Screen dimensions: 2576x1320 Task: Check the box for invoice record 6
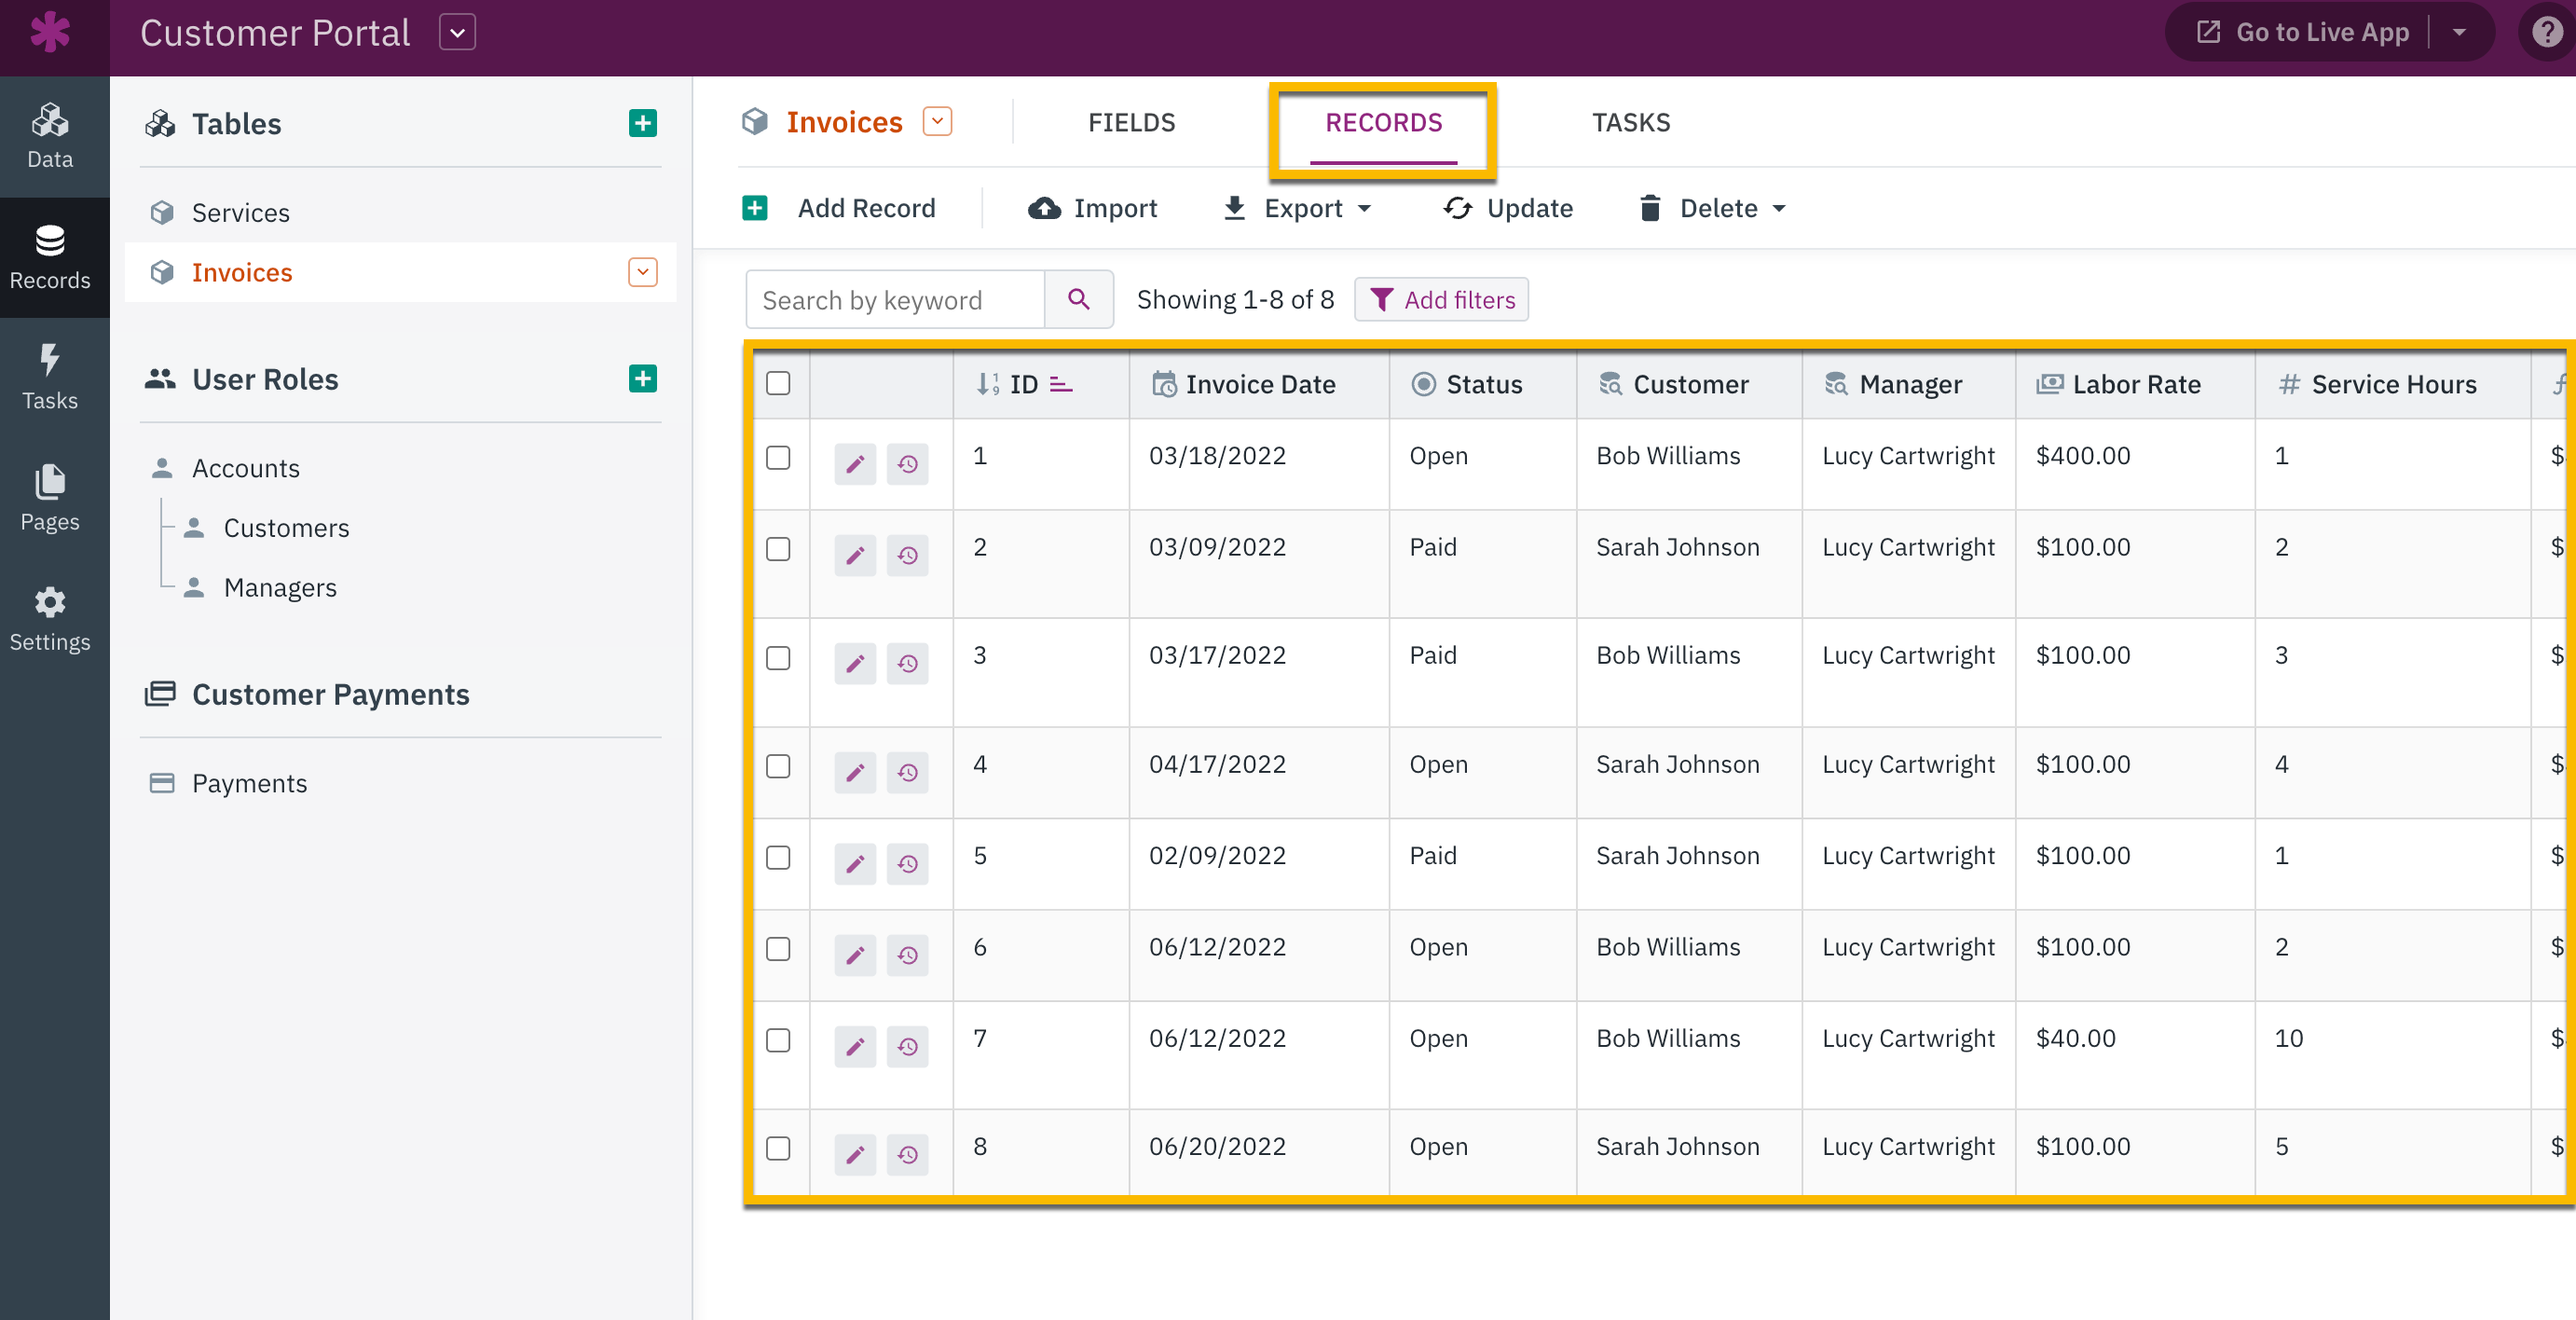[x=778, y=949]
